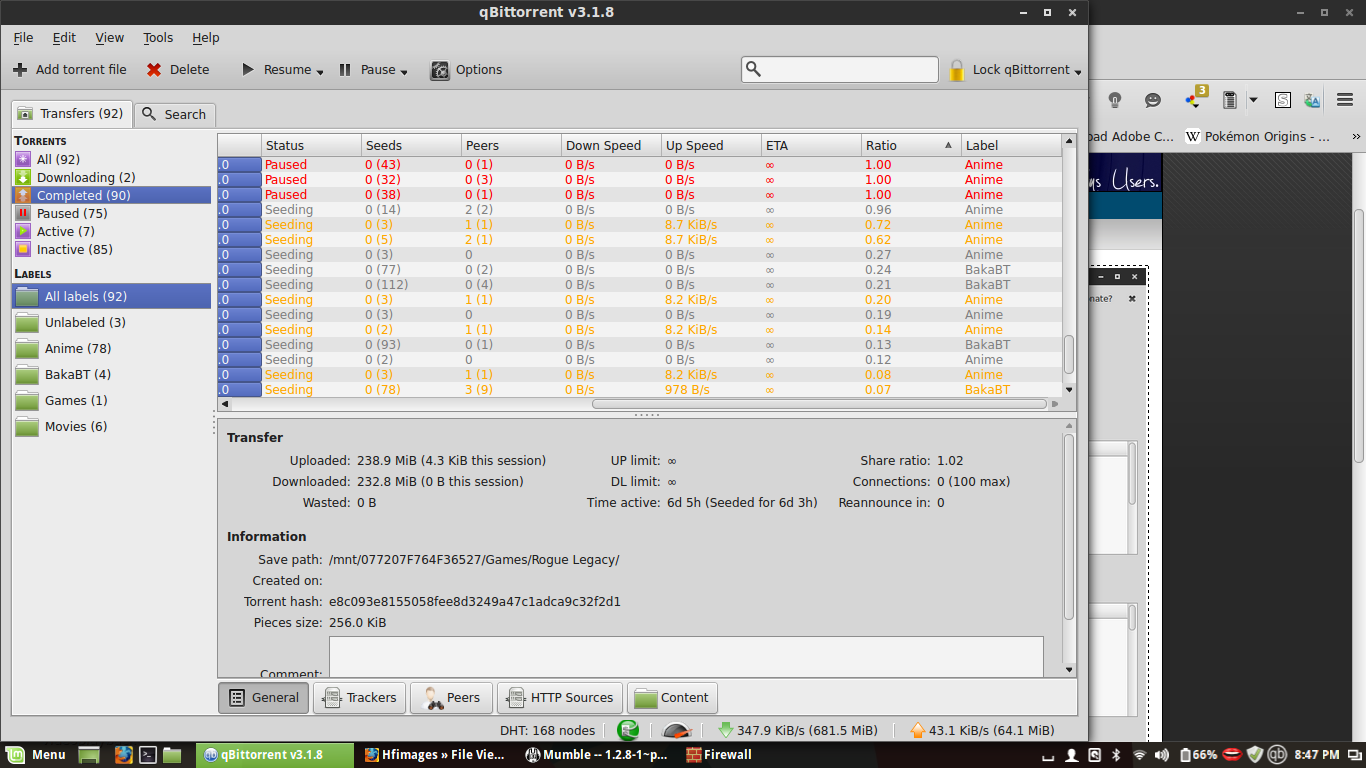Open the browser hamburger menu
This screenshot has width=1366, height=768.
[x=1346, y=100]
